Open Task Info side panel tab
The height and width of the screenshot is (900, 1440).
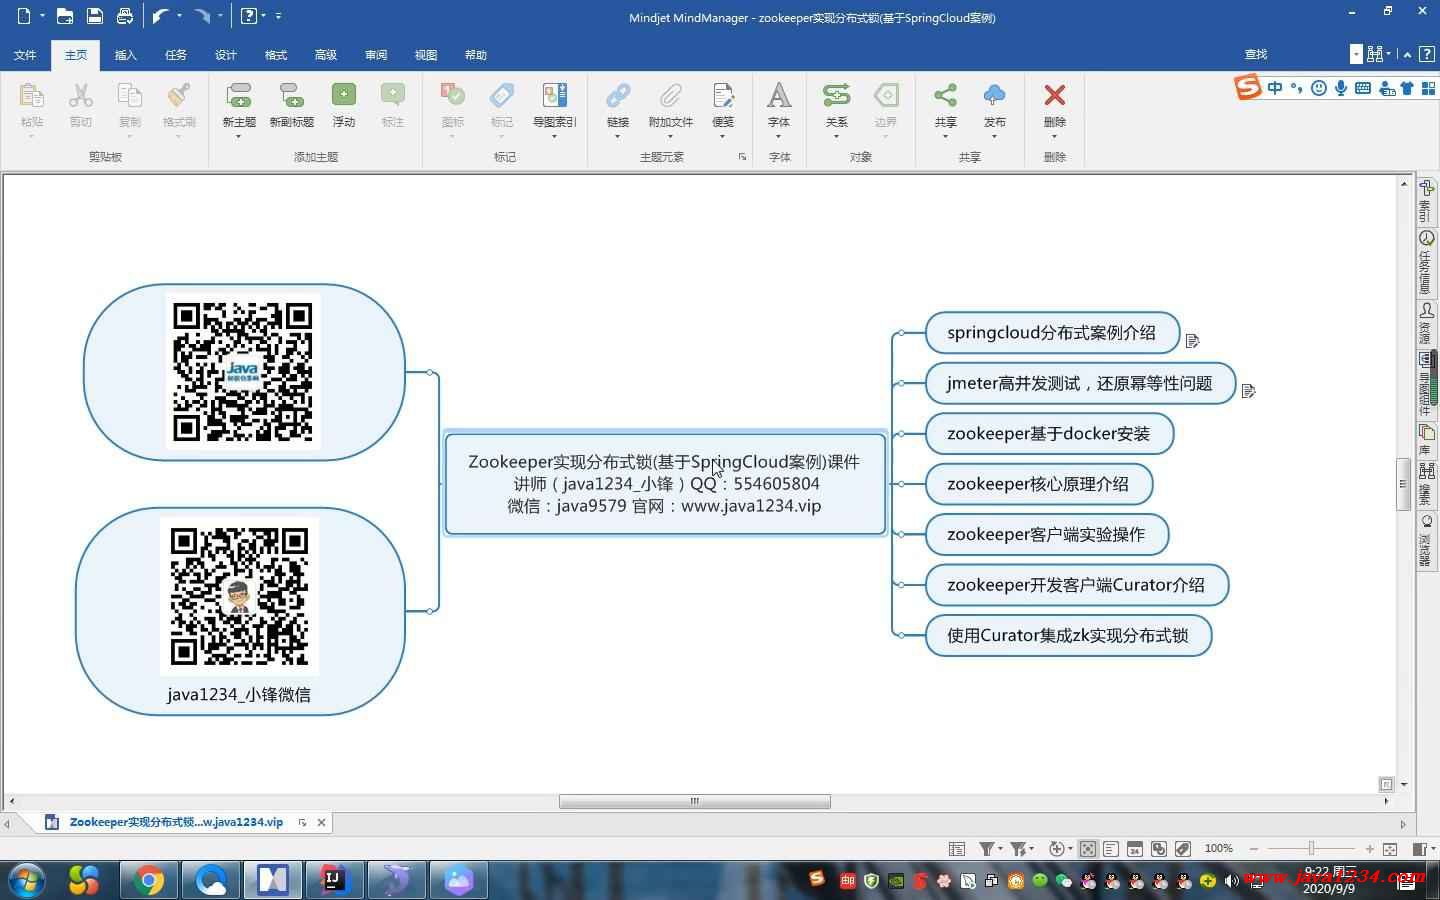click(x=1426, y=262)
